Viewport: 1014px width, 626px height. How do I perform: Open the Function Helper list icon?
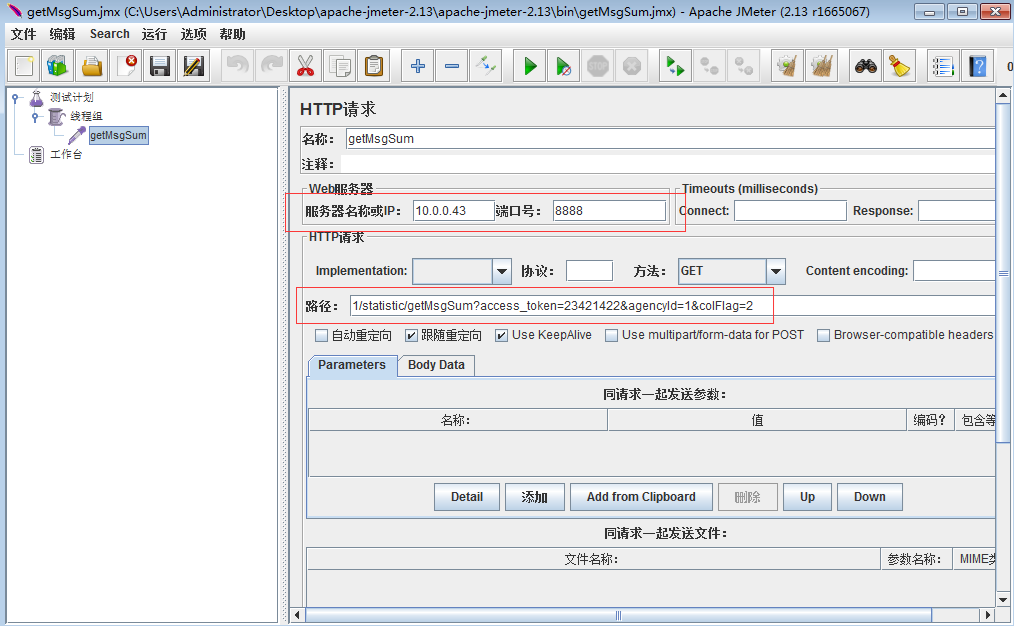(x=944, y=66)
